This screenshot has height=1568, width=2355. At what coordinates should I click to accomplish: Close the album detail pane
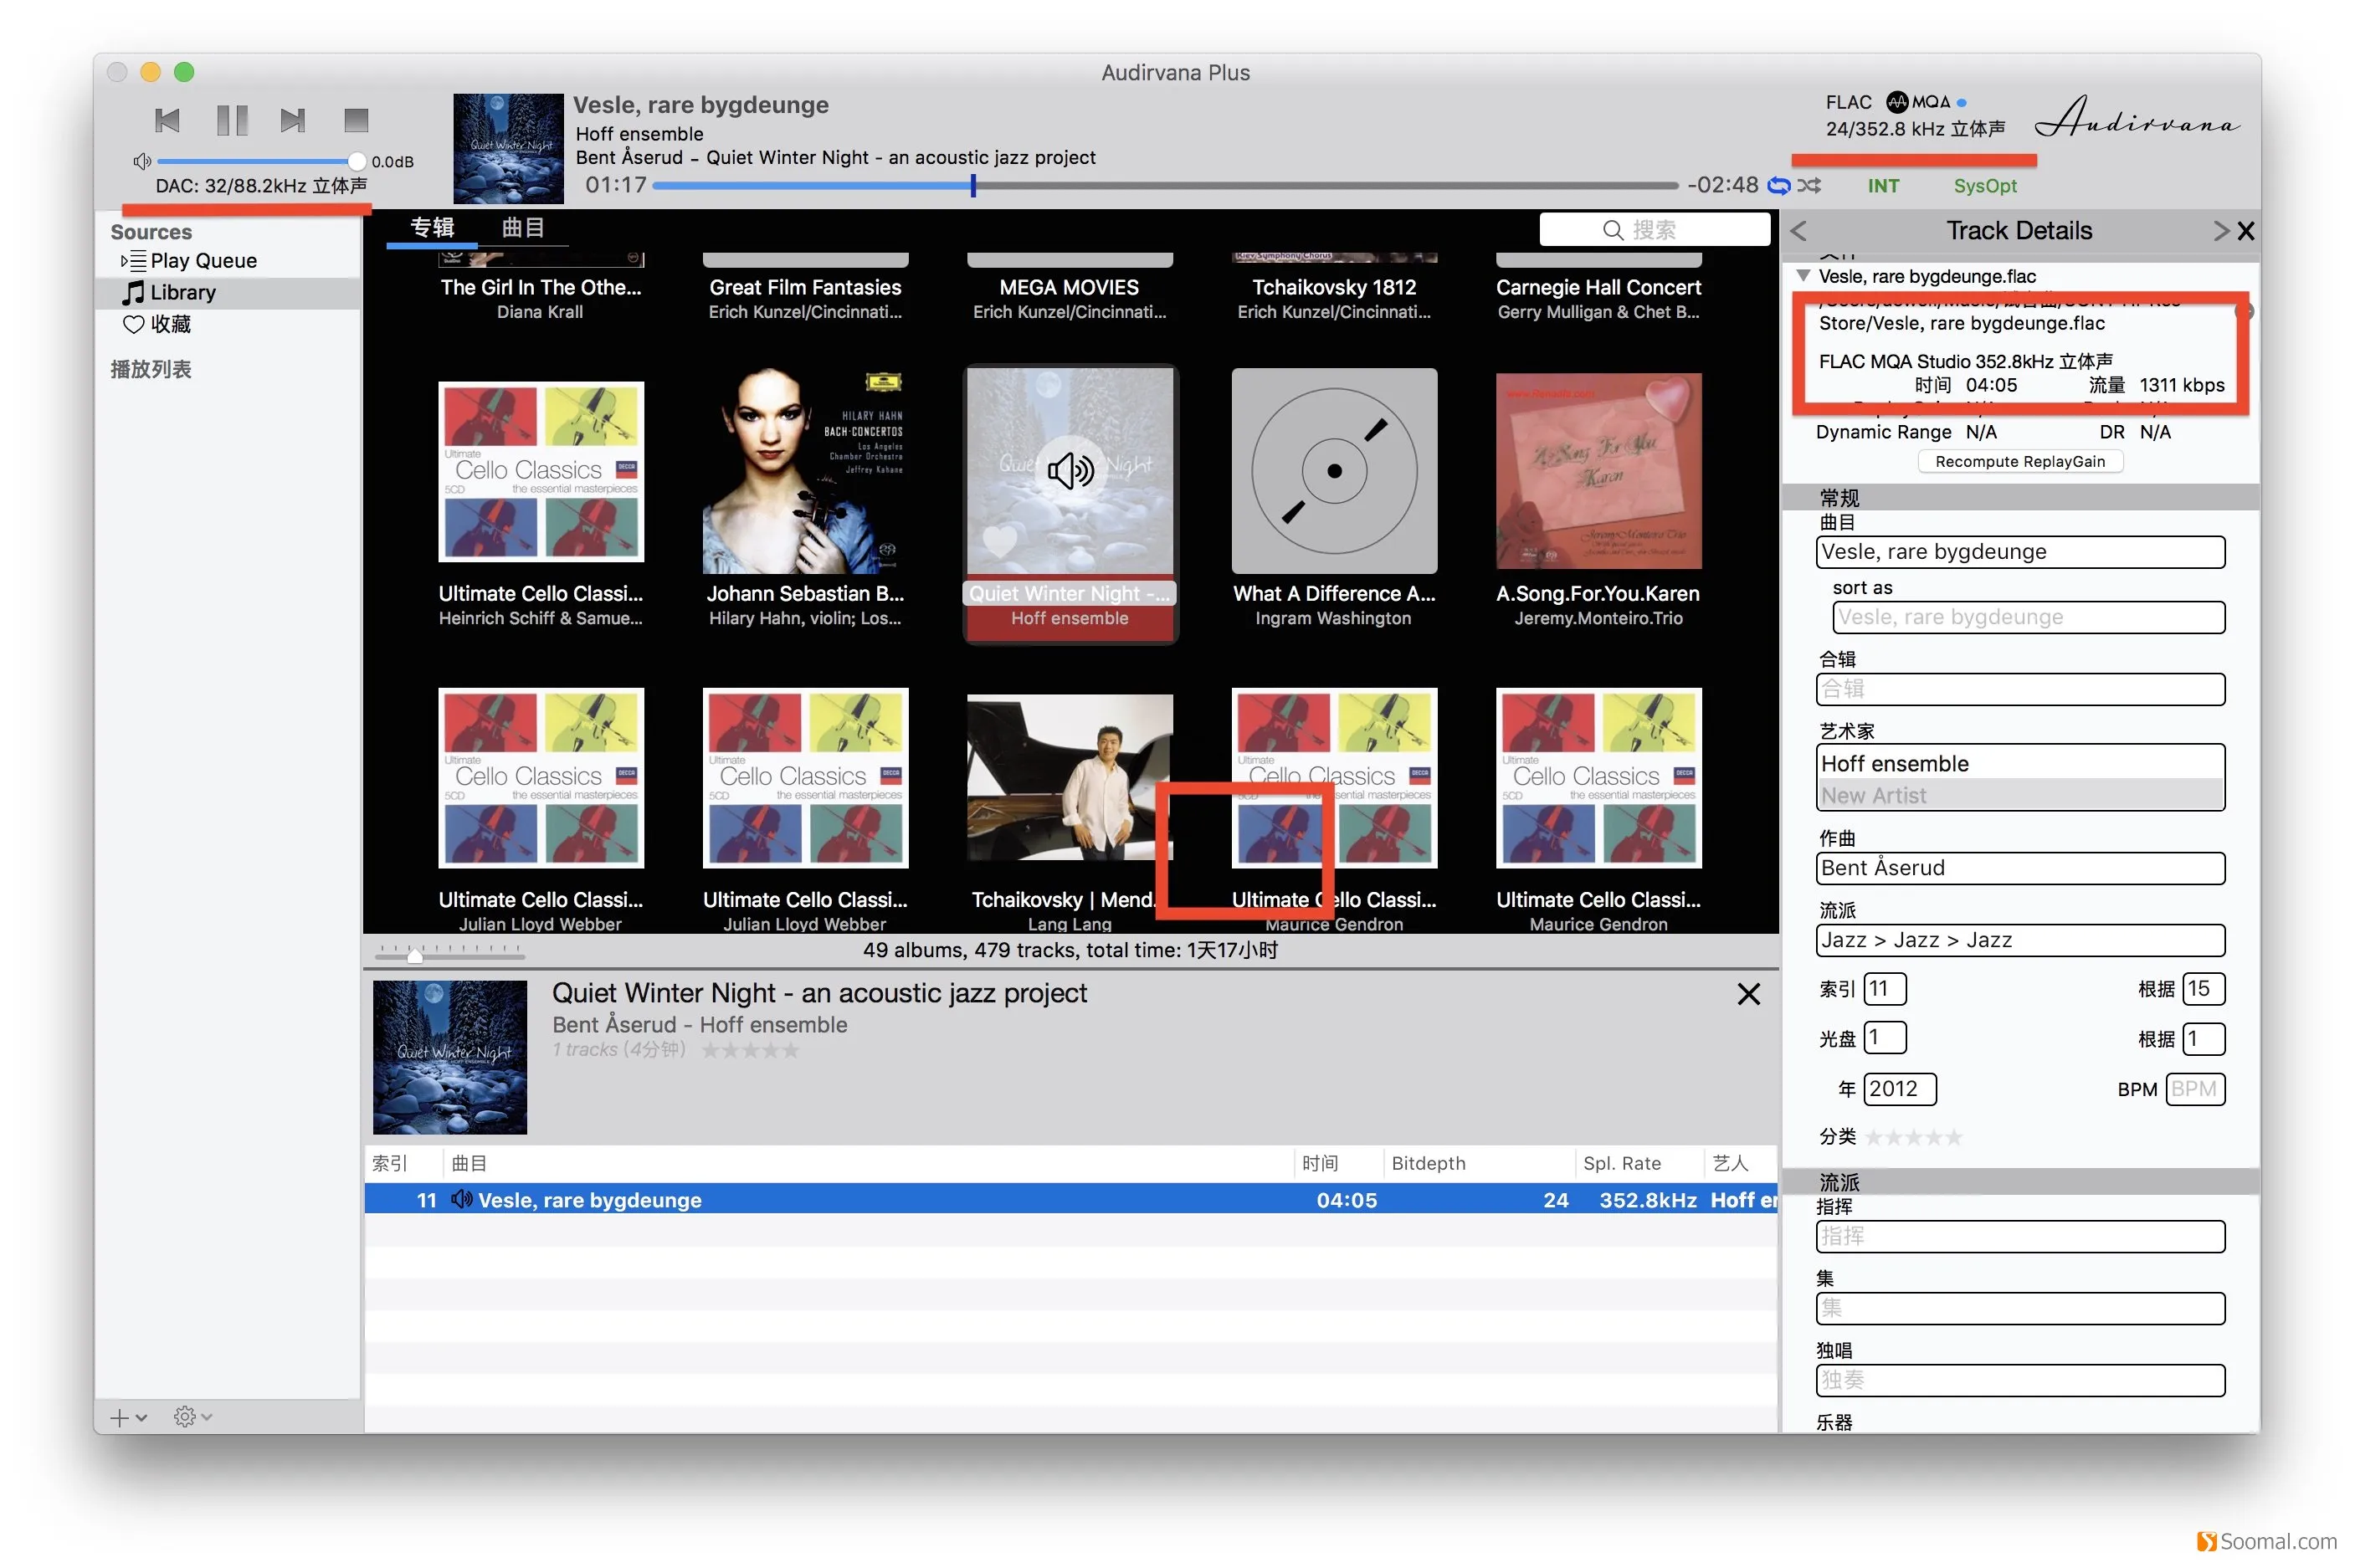tap(1748, 994)
